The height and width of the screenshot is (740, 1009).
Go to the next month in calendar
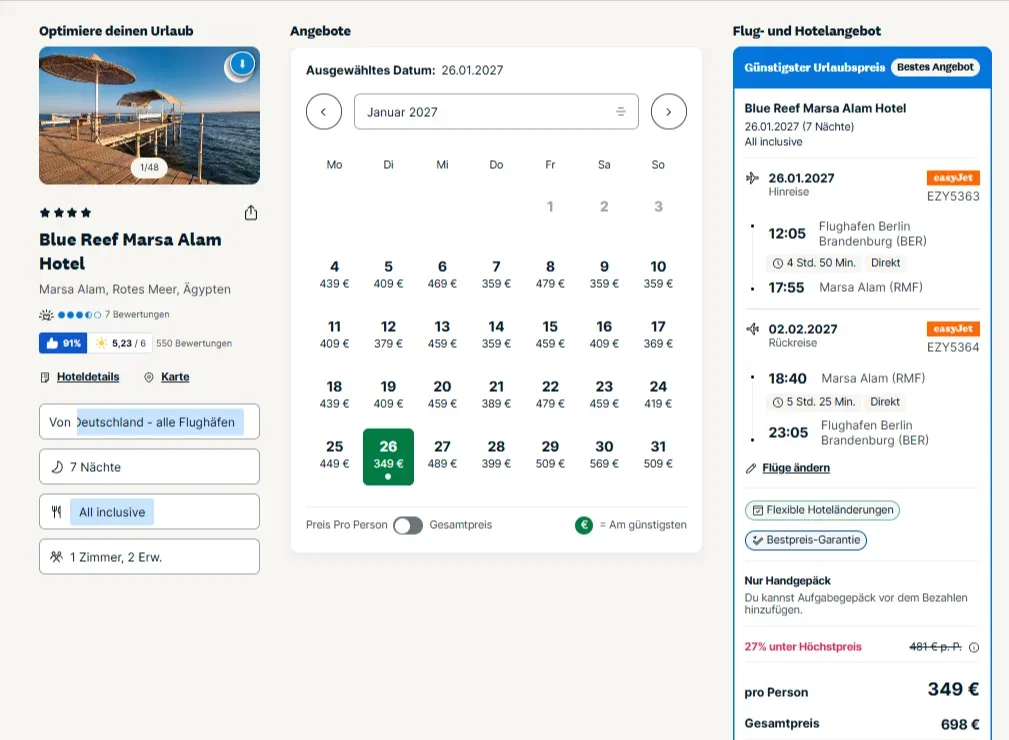click(669, 112)
